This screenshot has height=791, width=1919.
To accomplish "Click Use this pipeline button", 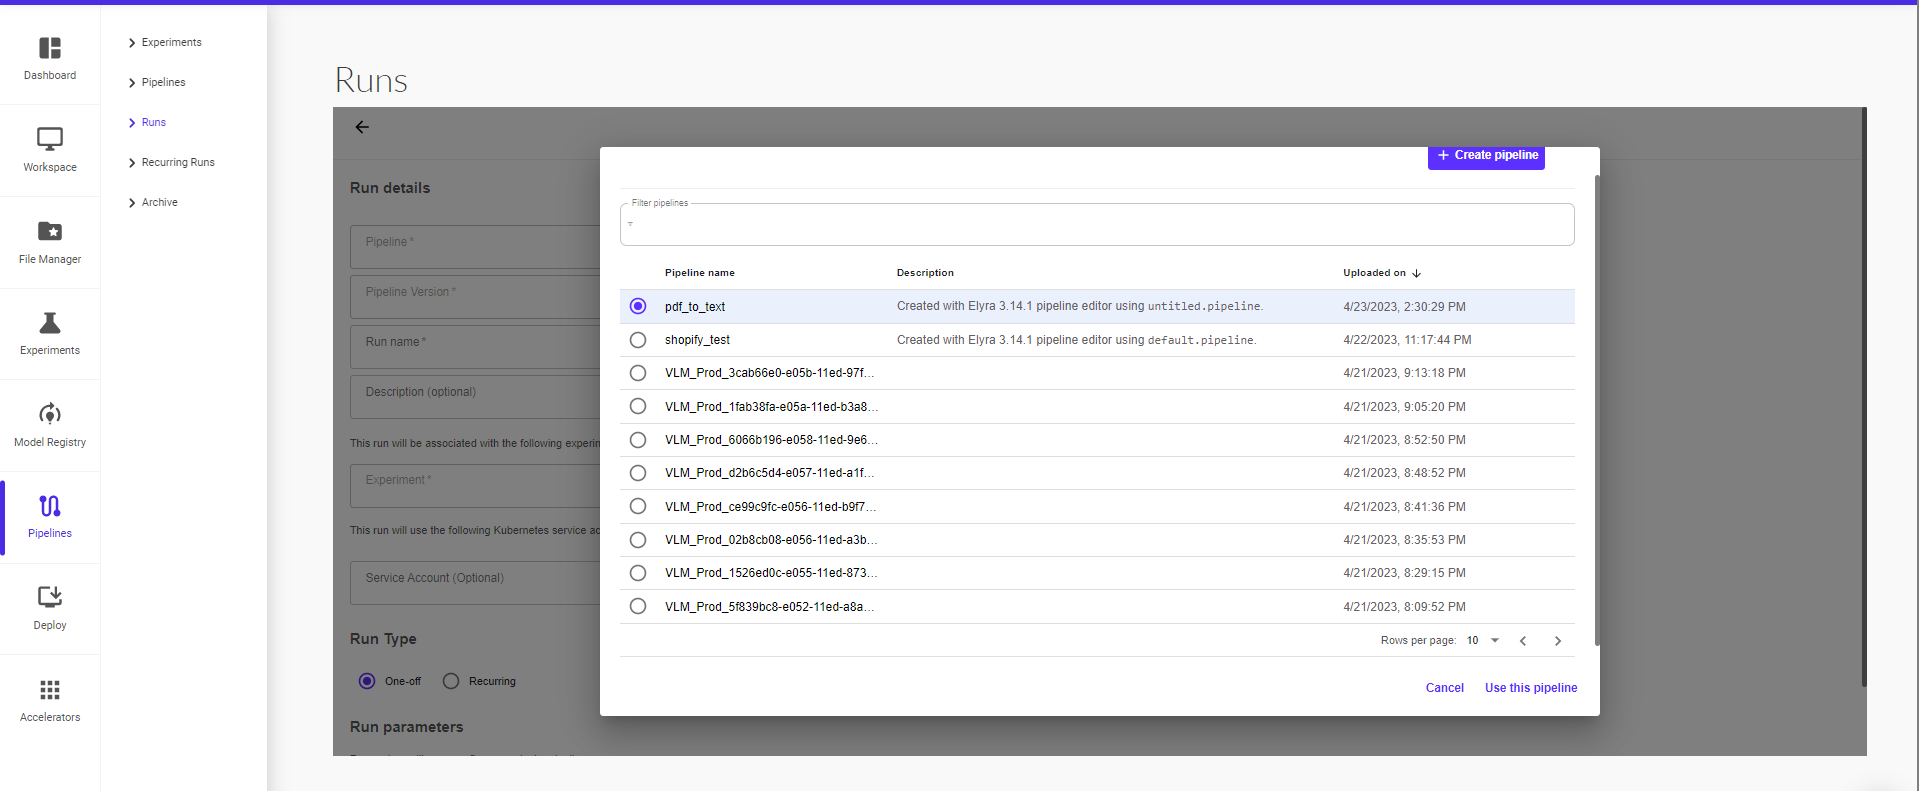I will coord(1531,688).
